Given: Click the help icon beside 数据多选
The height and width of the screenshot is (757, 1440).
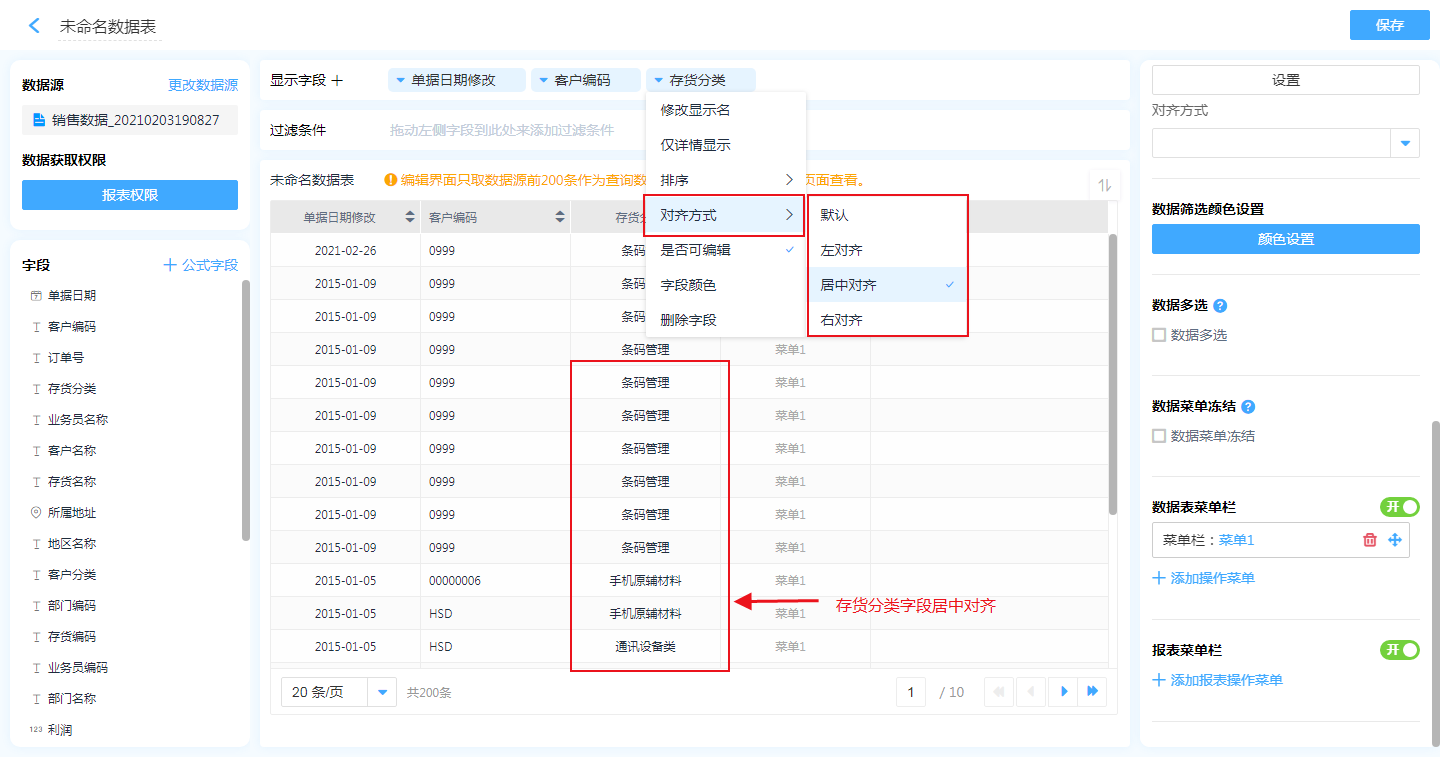Looking at the screenshot, I should coord(1220,306).
